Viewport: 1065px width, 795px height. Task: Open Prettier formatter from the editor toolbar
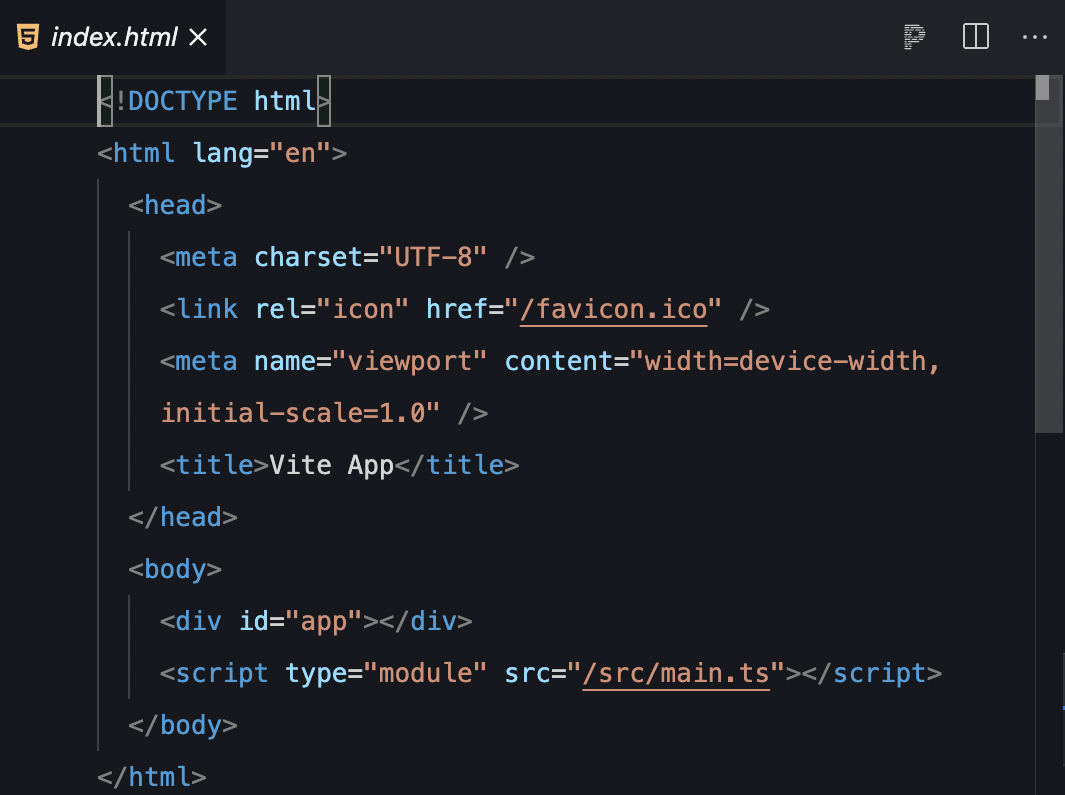913,37
